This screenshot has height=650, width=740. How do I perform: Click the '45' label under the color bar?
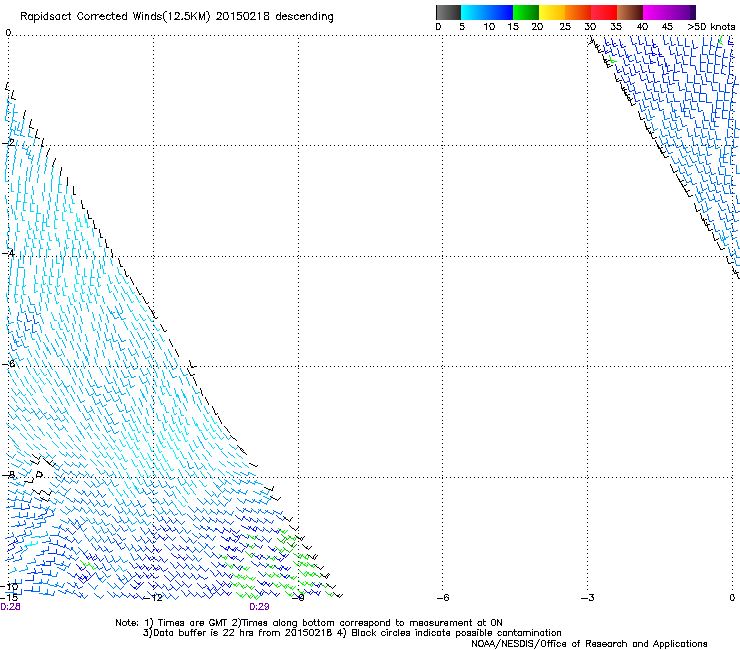coord(667,27)
